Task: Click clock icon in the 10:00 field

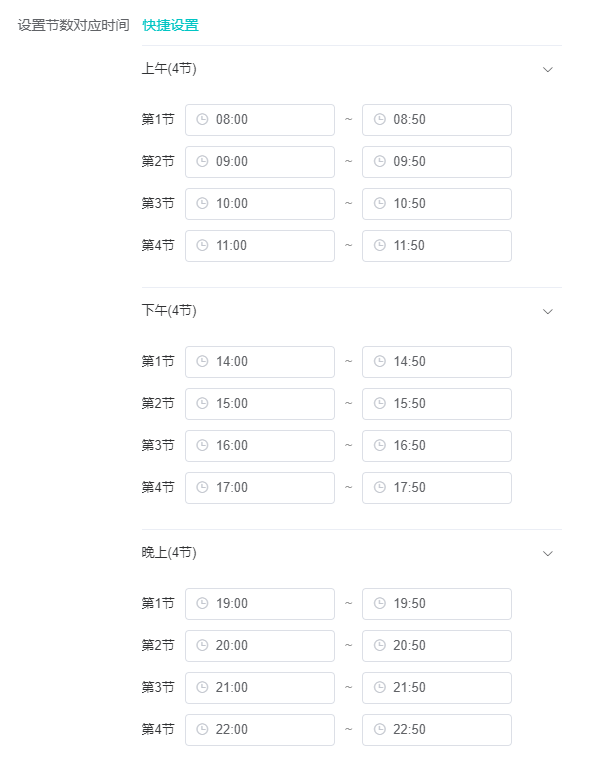Action: tap(202, 203)
